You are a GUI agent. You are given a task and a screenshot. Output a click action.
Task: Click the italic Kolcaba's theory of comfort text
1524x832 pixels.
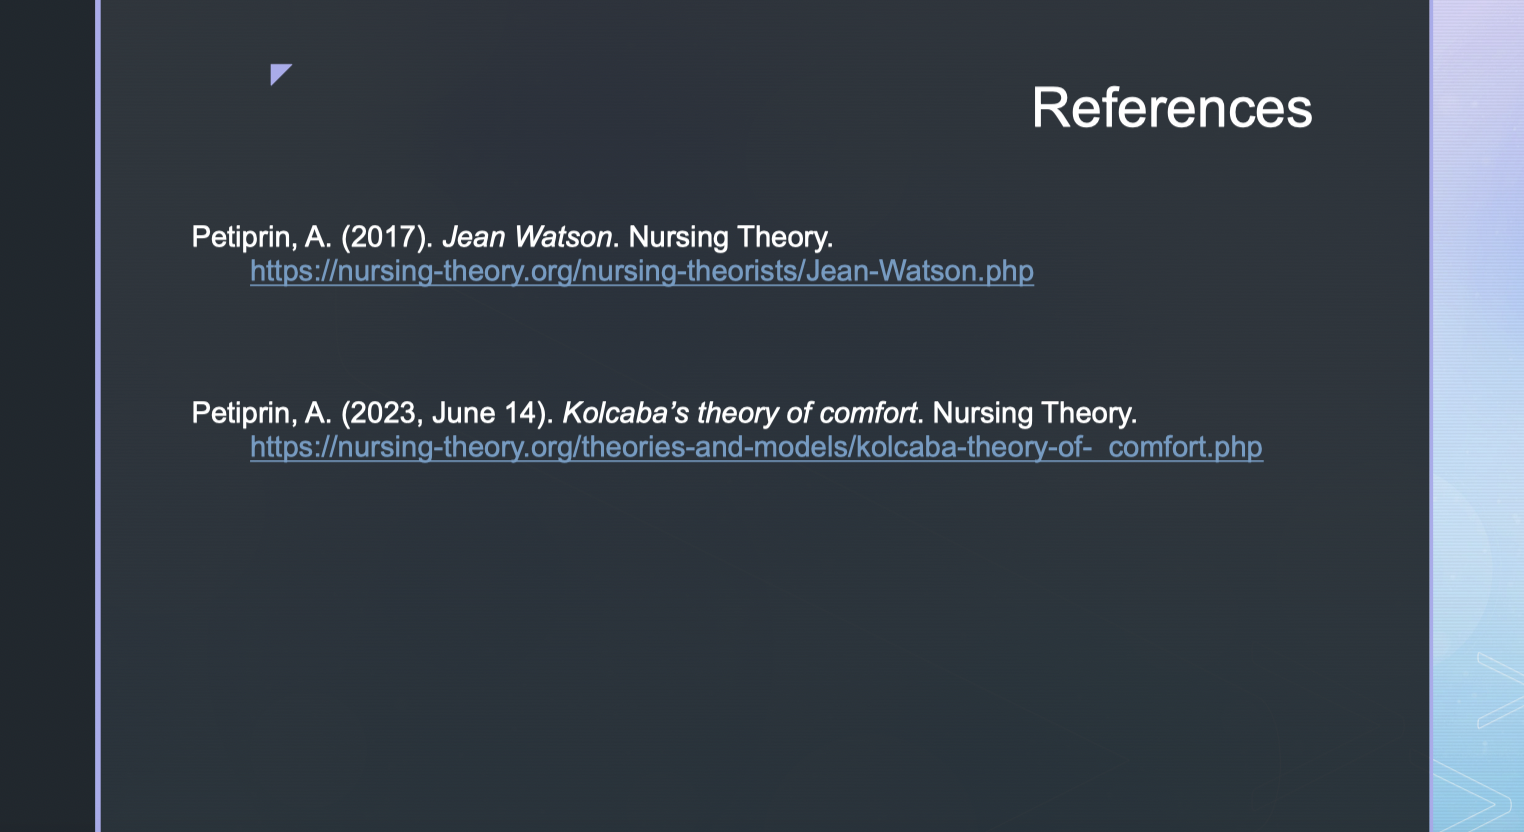tap(739, 413)
